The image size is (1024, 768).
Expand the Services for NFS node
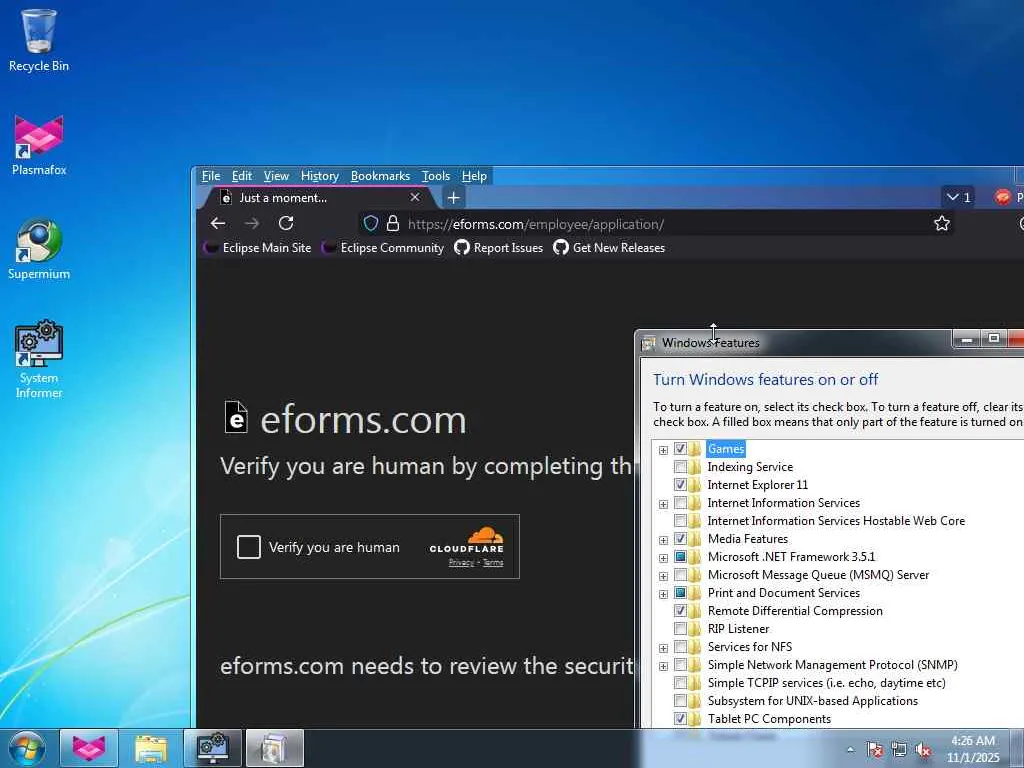coord(664,648)
